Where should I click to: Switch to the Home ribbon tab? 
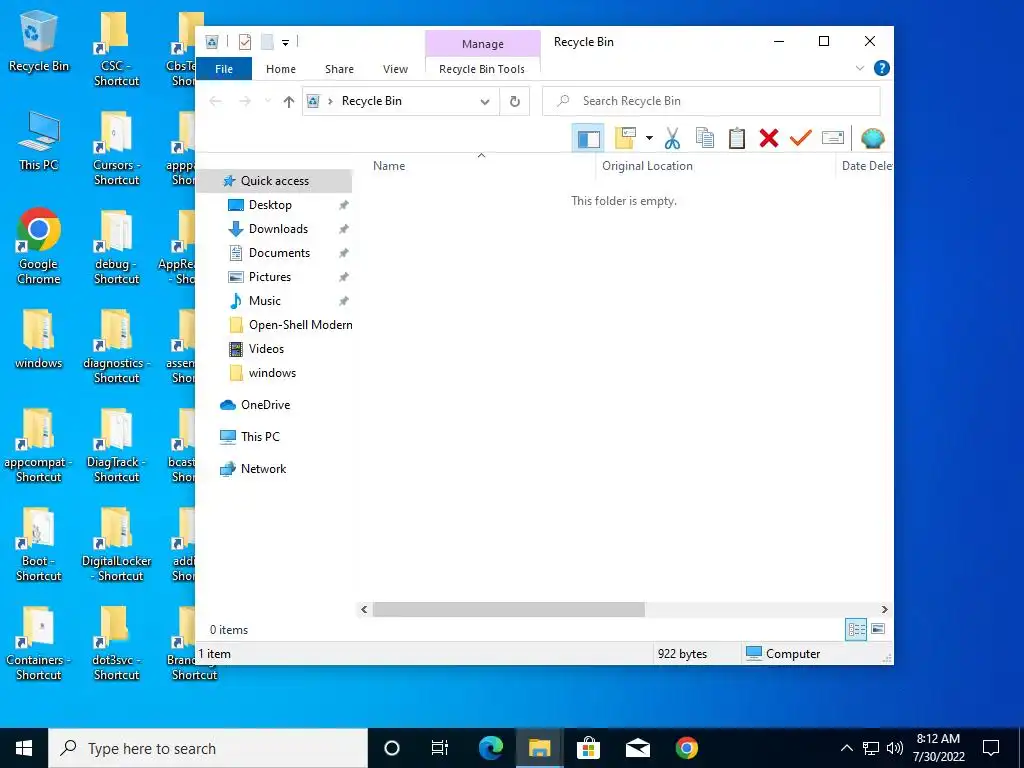281,69
